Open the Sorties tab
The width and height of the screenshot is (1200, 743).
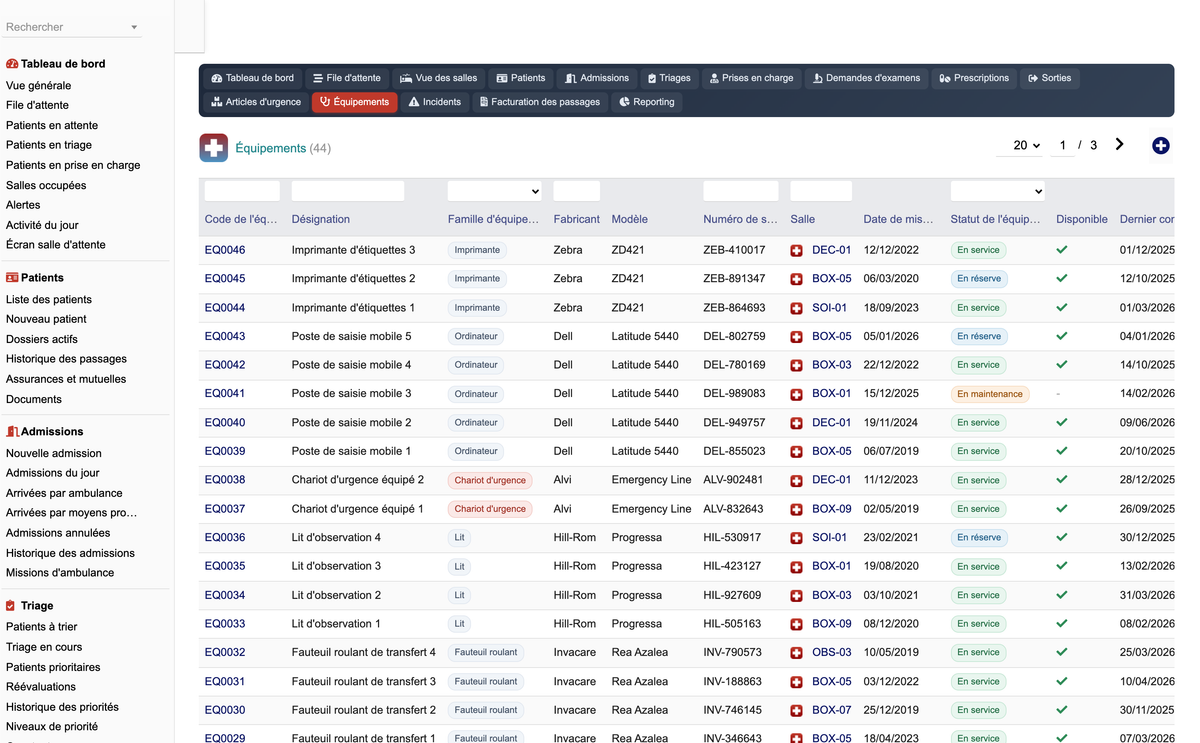pos(1049,78)
